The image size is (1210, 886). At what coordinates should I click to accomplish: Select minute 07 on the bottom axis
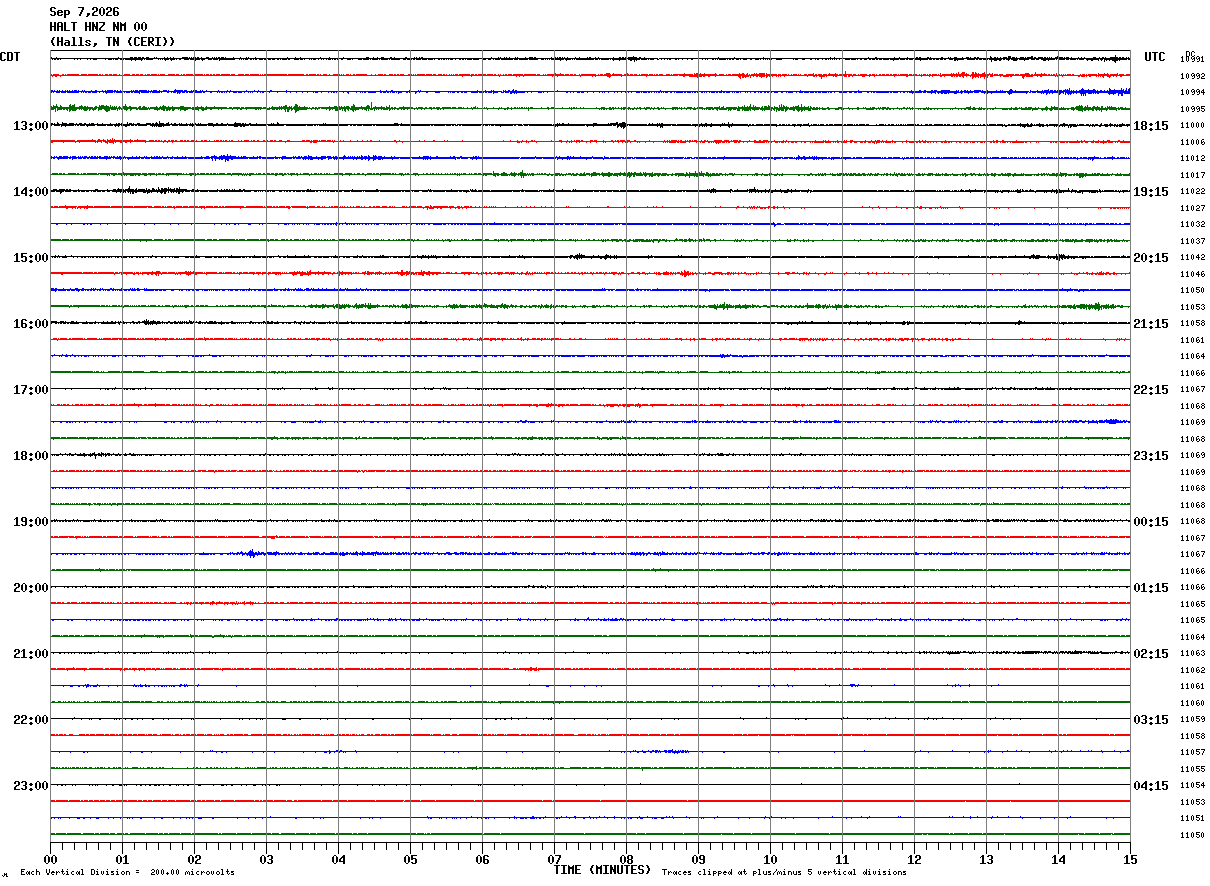[x=554, y=859]
